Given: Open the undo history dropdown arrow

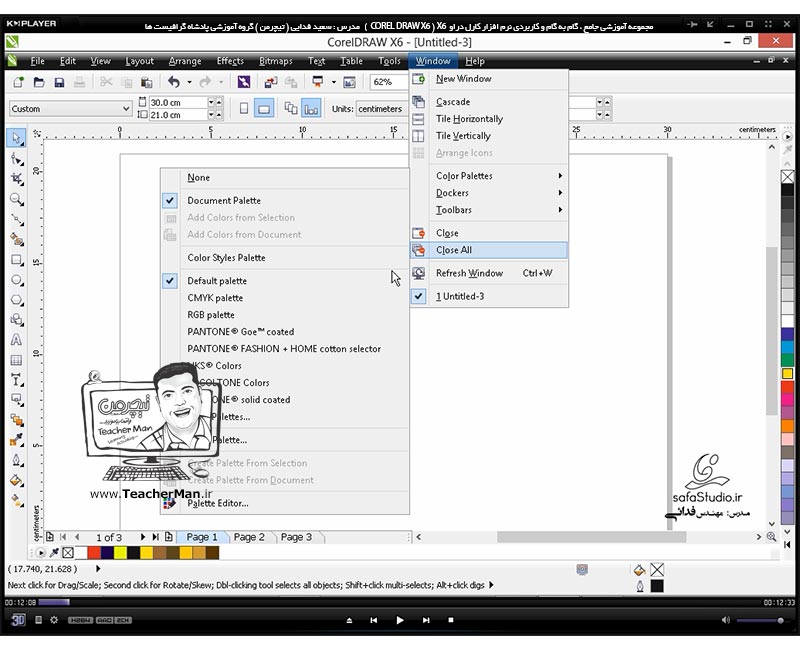Looking at the screenshot, I should (x=189, y=82).
